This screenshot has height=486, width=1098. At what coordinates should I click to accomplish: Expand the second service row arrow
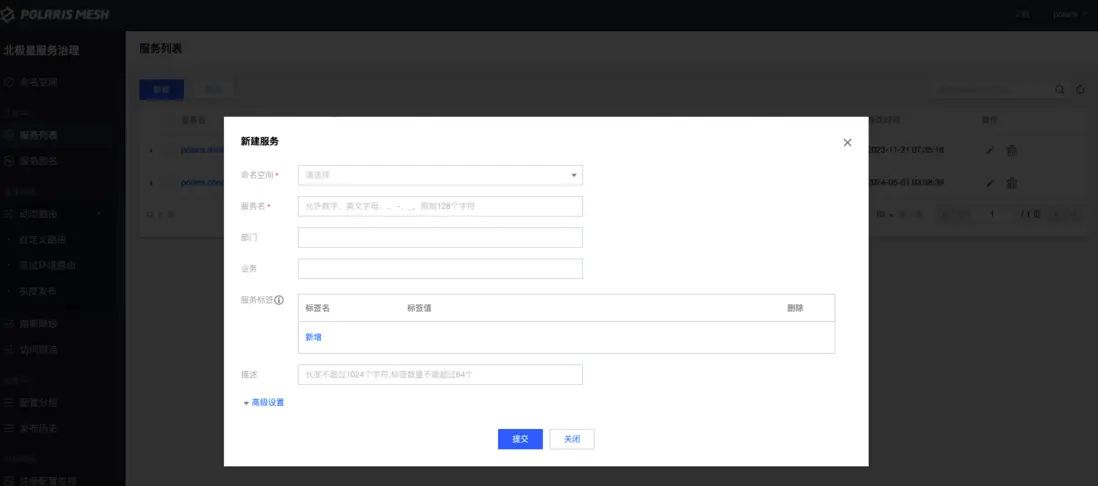pyautogui.click(x=151, y=183)
